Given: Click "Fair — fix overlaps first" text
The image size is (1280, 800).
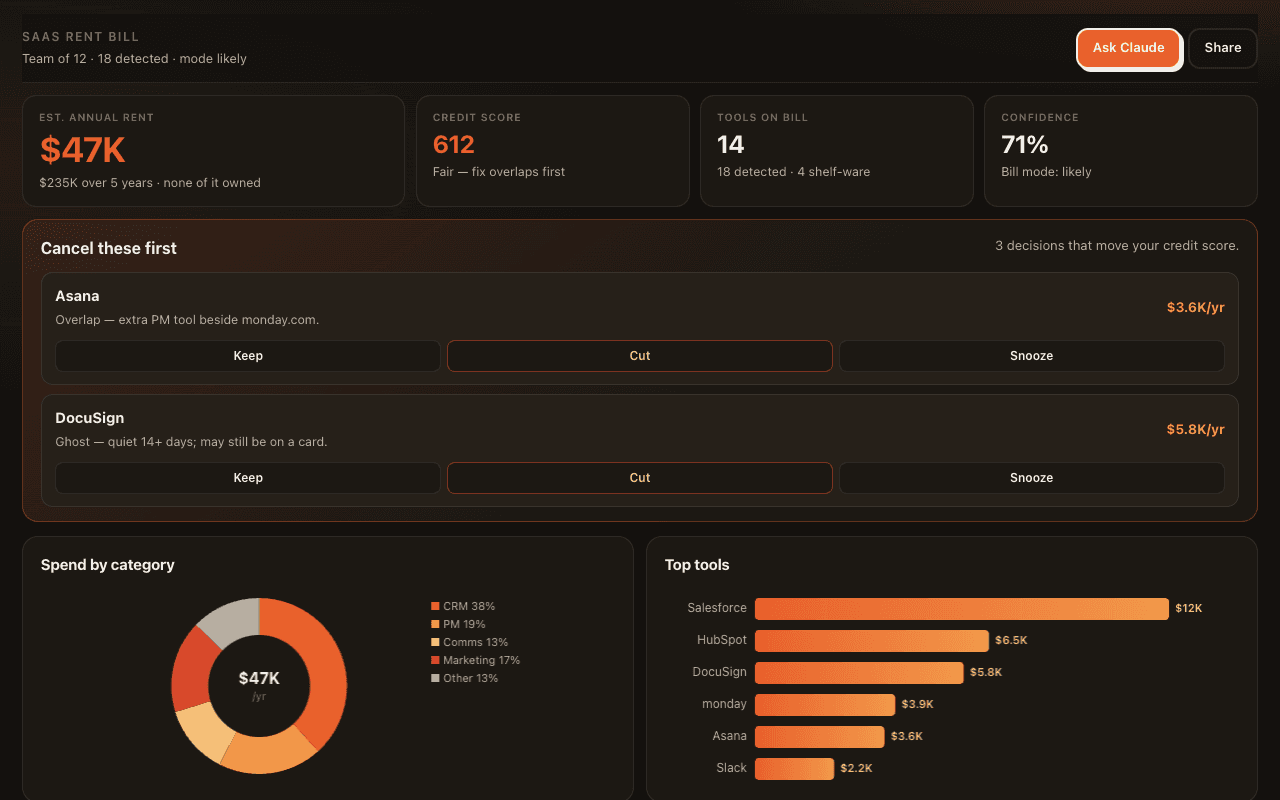Looking at the screenshot, I should click(499, 172).
